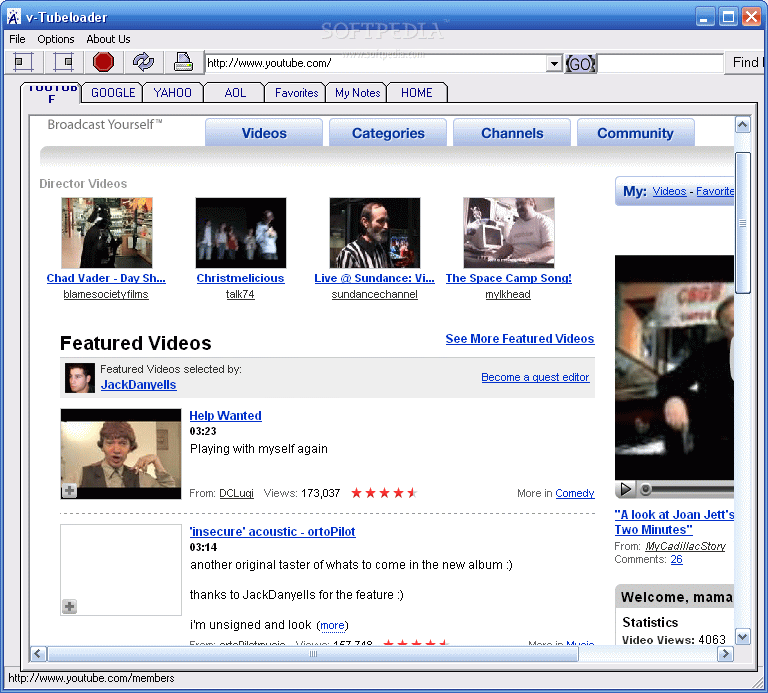The width and height of the screenshot is (768, 693).
Task: Open The Space Camp Song! link
Action: tap(508, 278)
